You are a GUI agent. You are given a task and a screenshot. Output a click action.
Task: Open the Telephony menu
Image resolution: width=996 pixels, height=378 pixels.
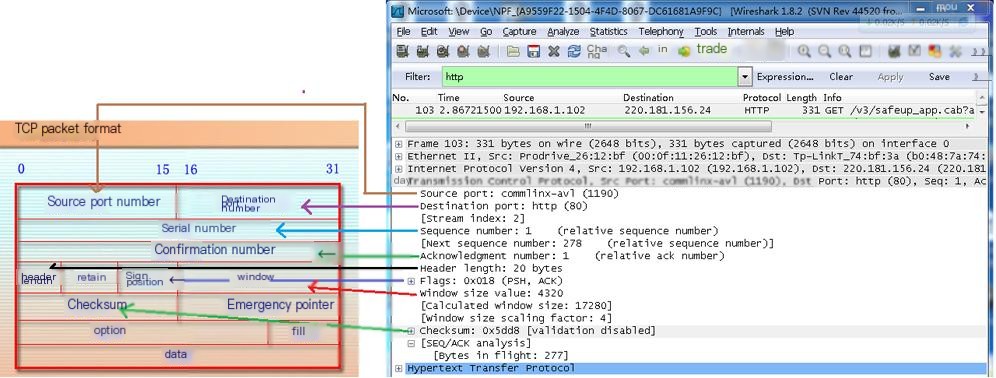(x=661, y=31)
